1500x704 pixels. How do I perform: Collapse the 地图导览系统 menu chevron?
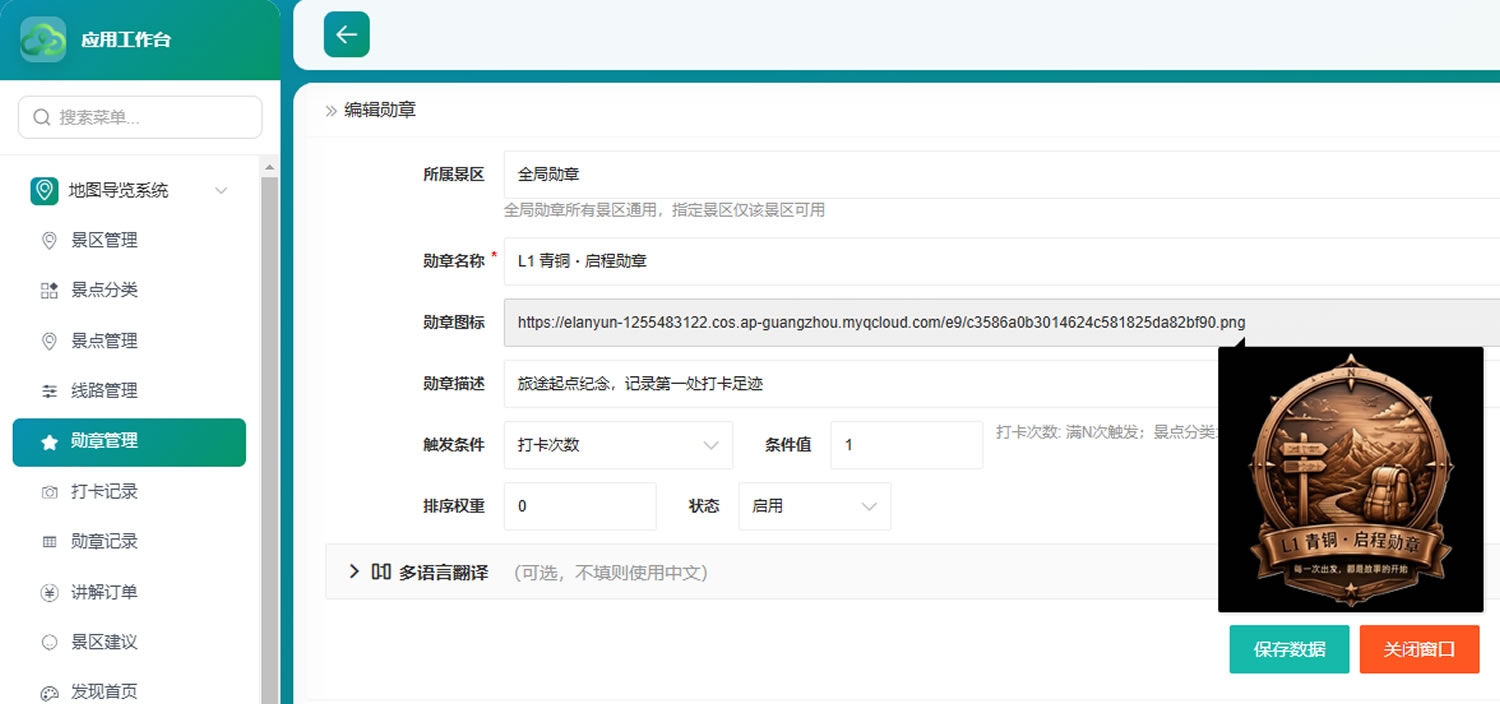pos(221,190)
